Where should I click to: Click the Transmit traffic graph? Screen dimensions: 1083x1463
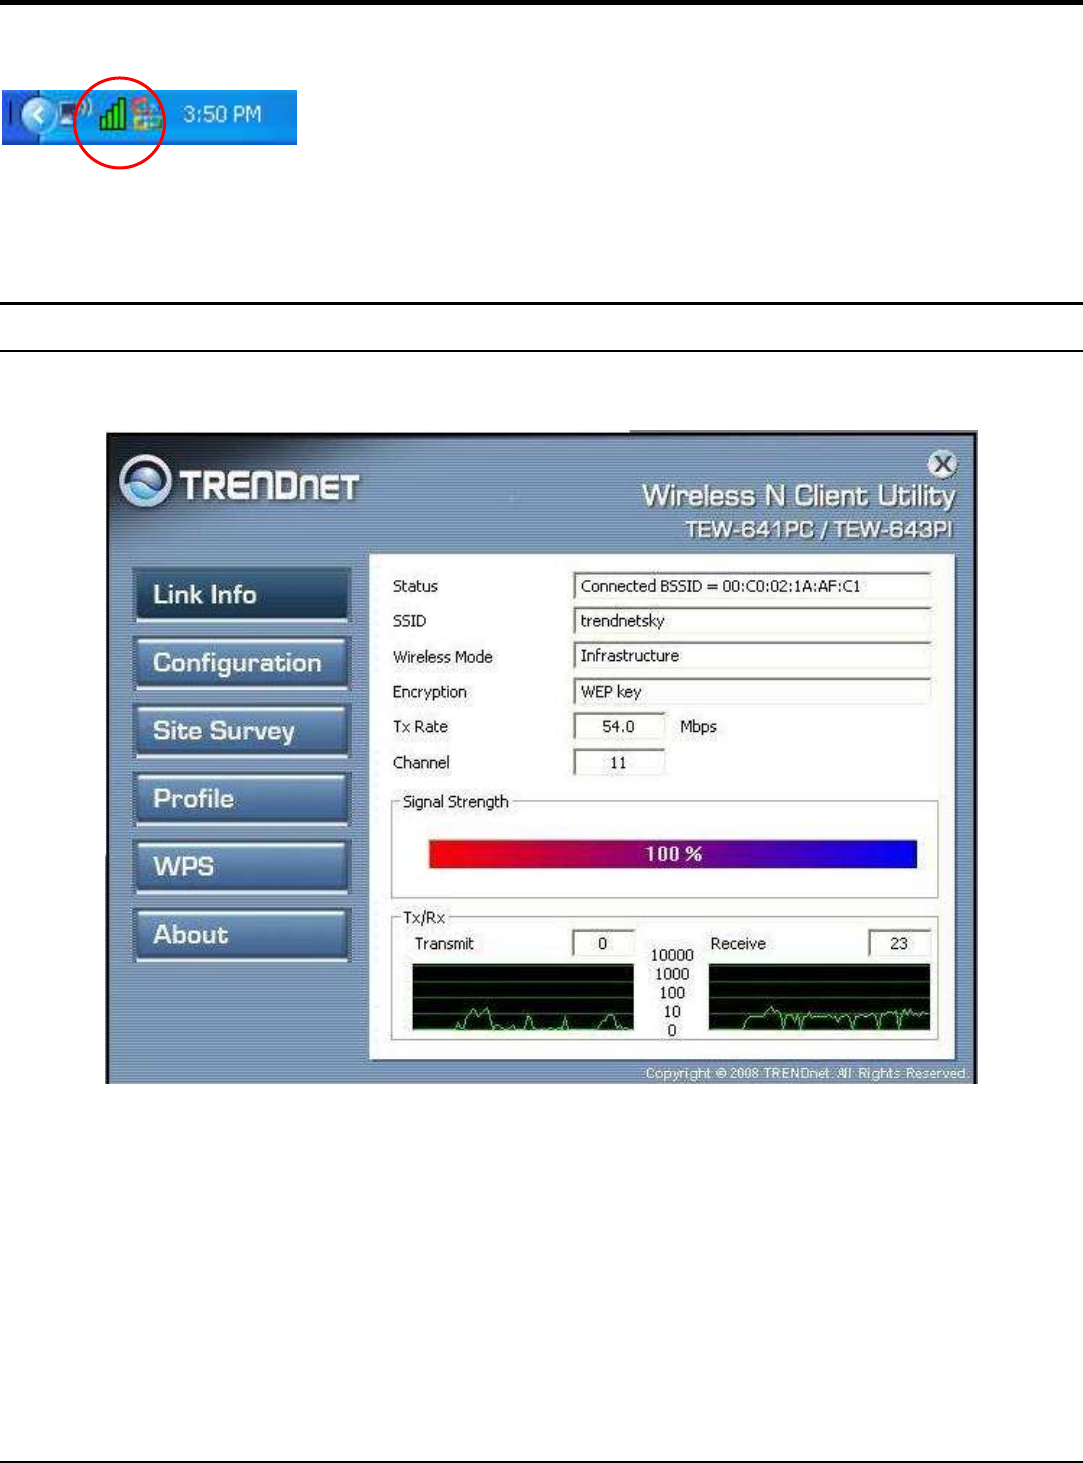[523, 997]
